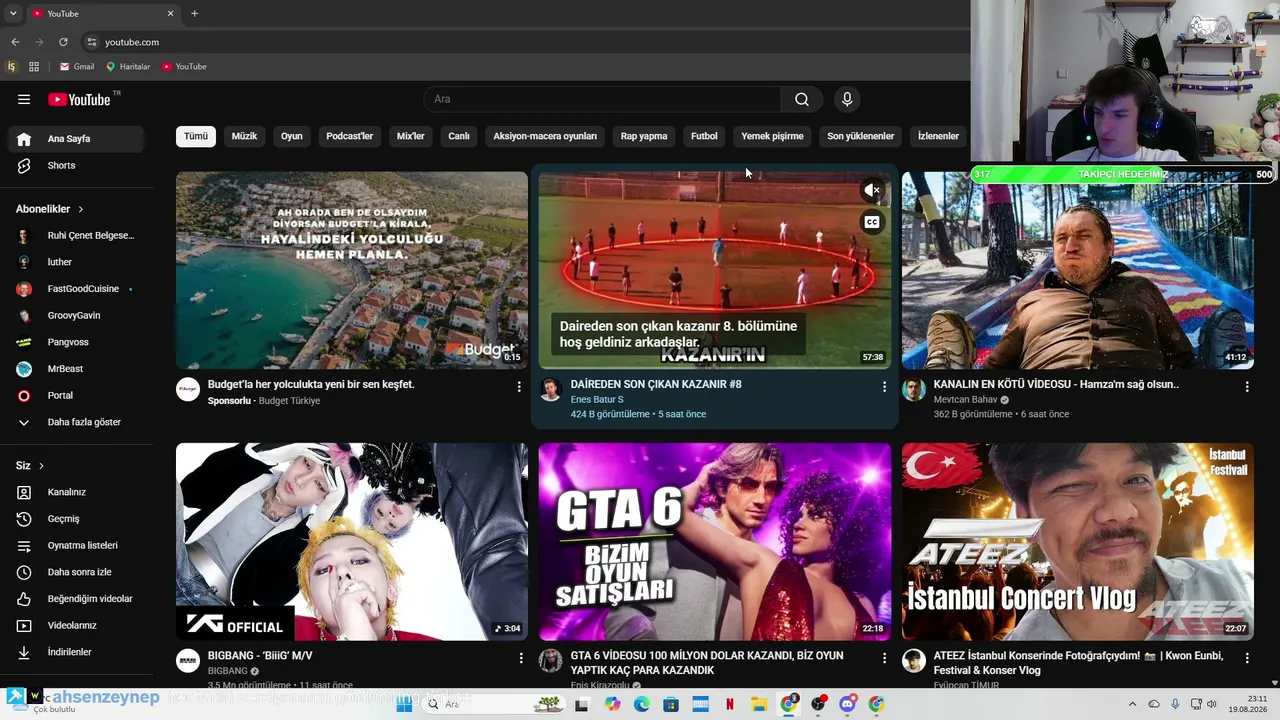Open more options for KANALIN EN KÖTÜ VİDEOSU
Image resolution: width=1280 pixels, height=720 pixels.
1247,386
